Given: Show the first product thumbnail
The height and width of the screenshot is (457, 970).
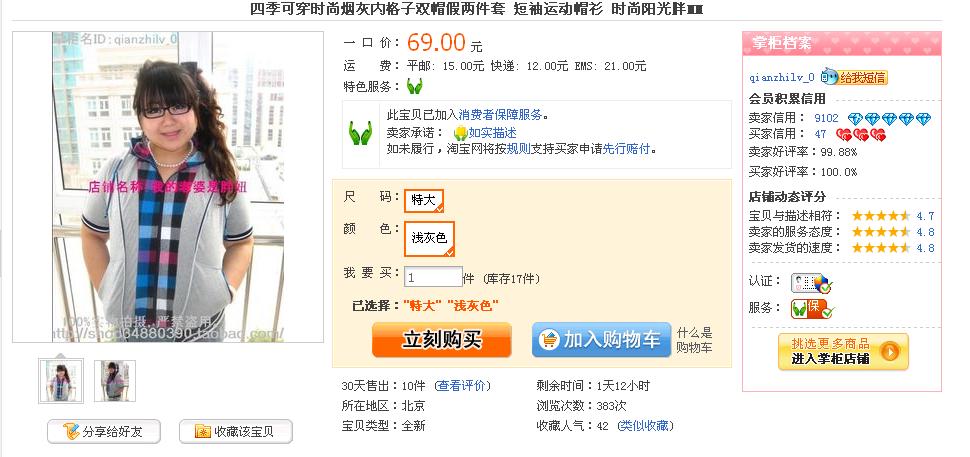Looking at the screenshot, I should (61, 381).
